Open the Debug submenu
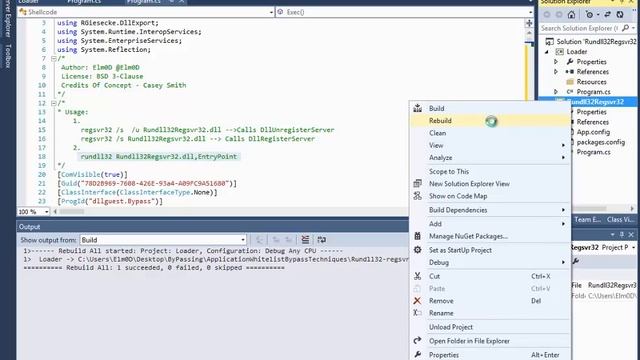Image resolution: width=640 pixels, height=360 pixels. click(x=490, y=262)
